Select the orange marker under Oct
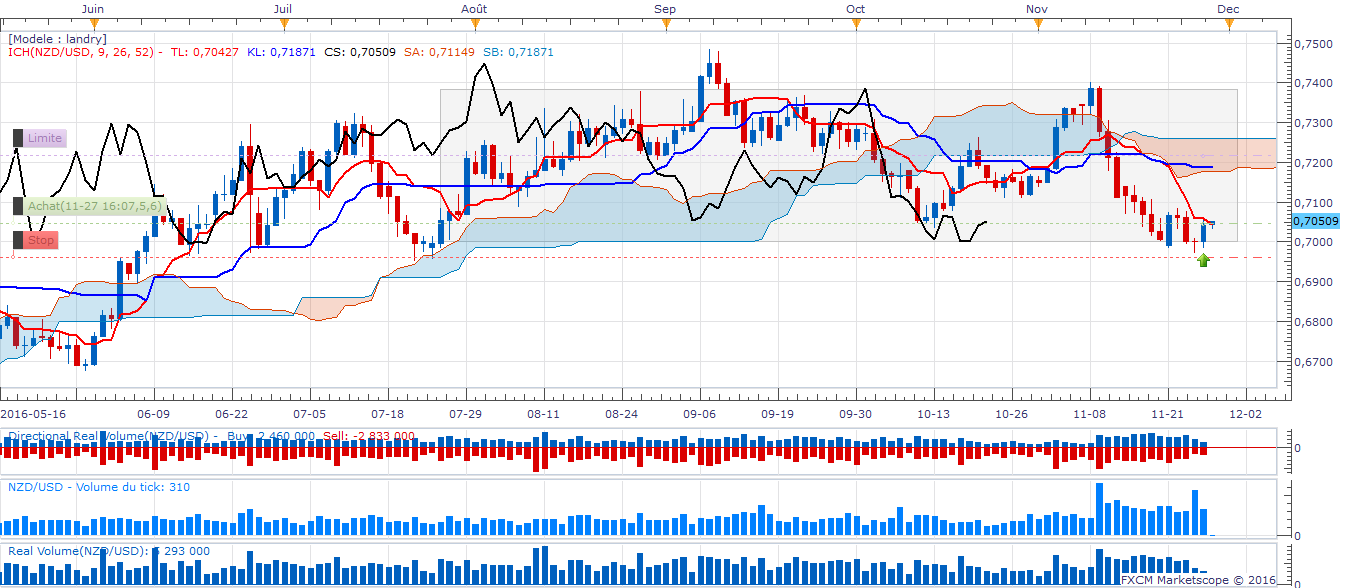This screenshot has height=588, width=1349. tap(855, 22)
